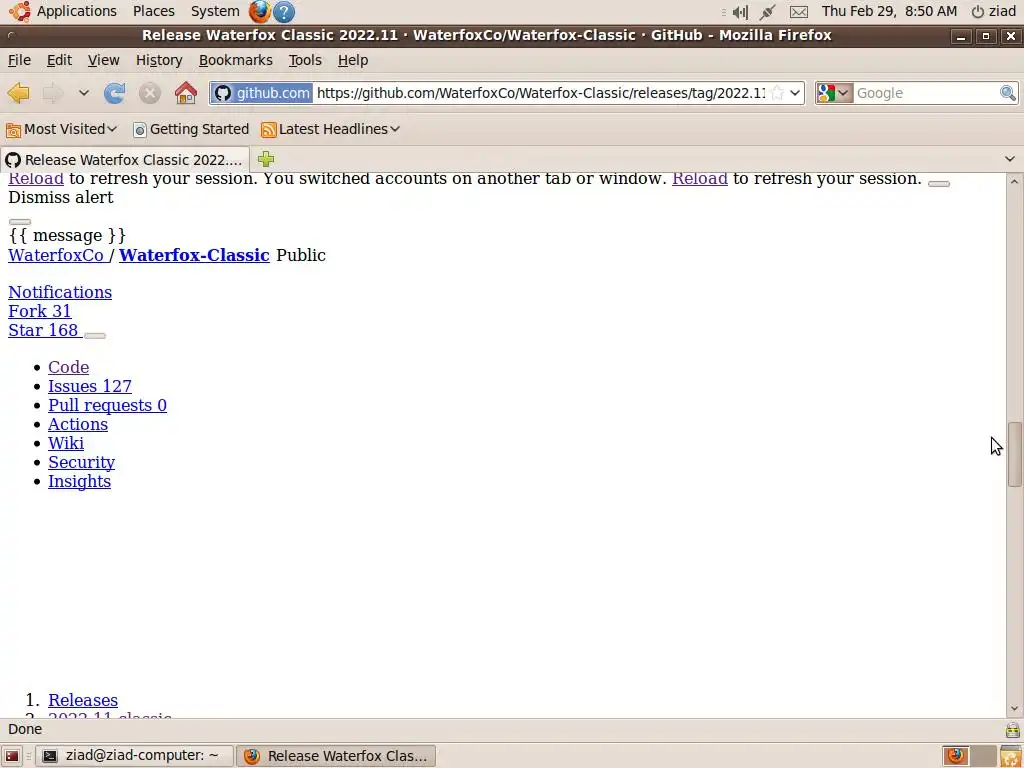1024x768 pixels.
Task: Show the list all tabs dropdown
Action: coord(1010,159)
